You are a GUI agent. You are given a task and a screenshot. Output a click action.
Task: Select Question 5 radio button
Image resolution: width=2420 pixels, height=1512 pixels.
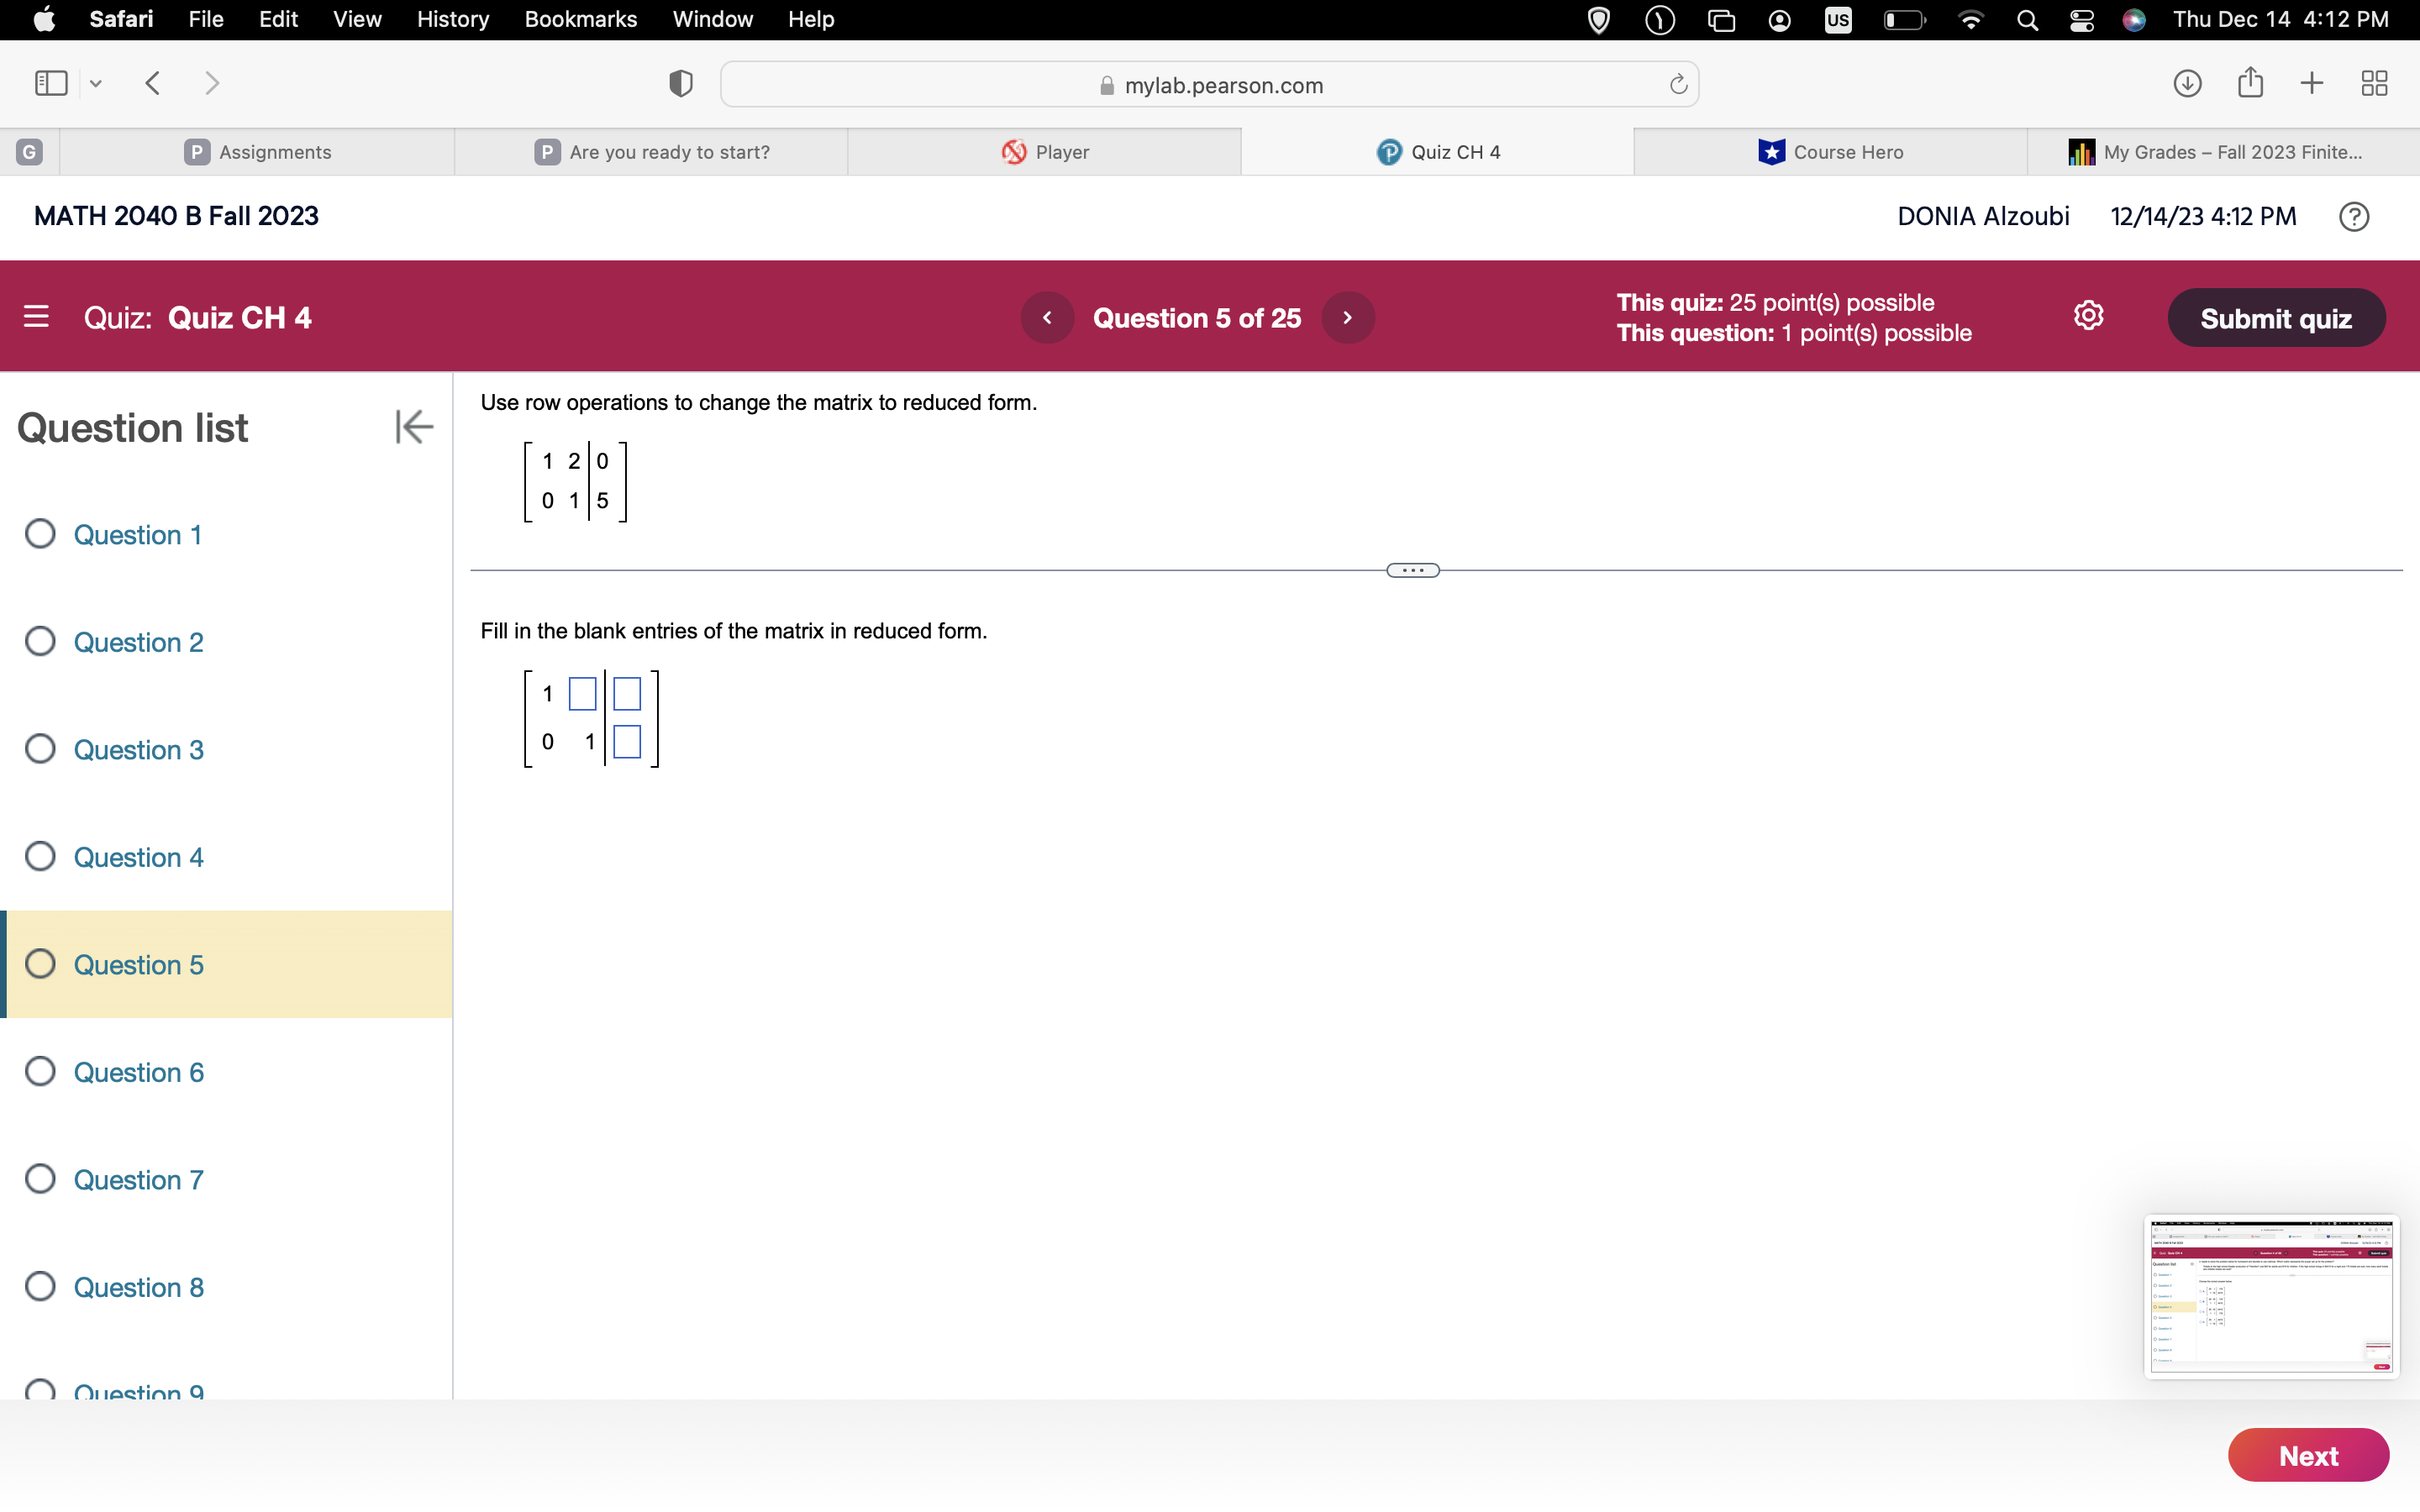[x=40, y=963]
